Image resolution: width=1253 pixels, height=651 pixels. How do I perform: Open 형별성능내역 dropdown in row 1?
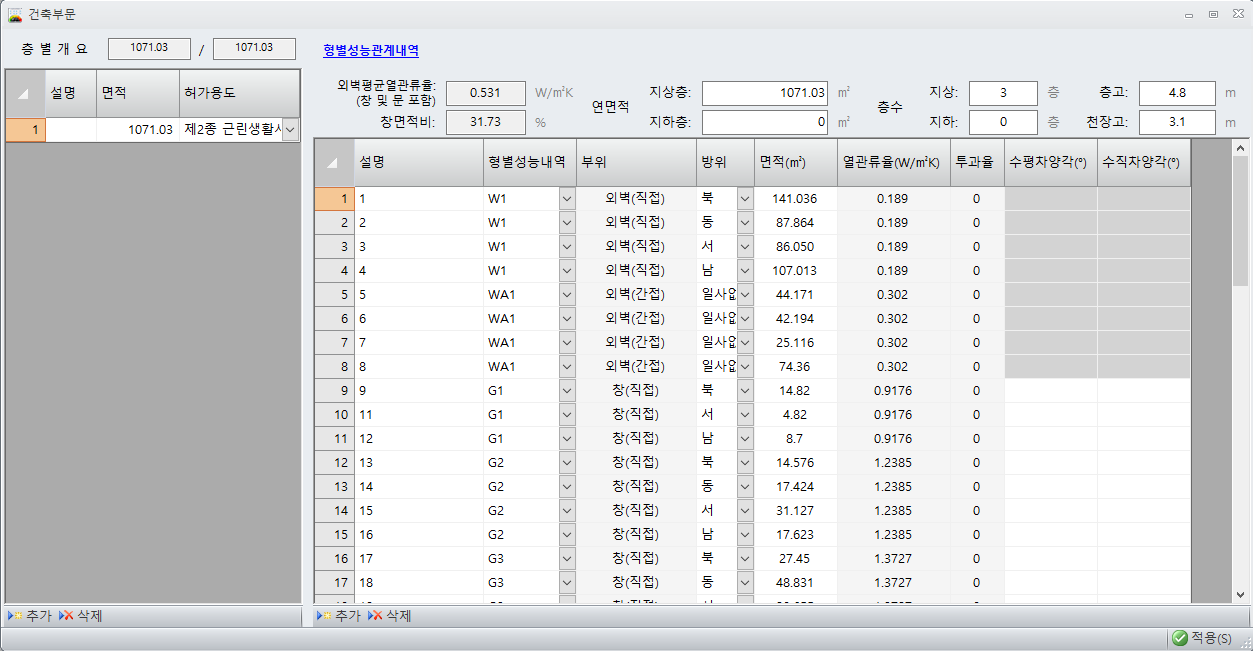click(567, 199)
